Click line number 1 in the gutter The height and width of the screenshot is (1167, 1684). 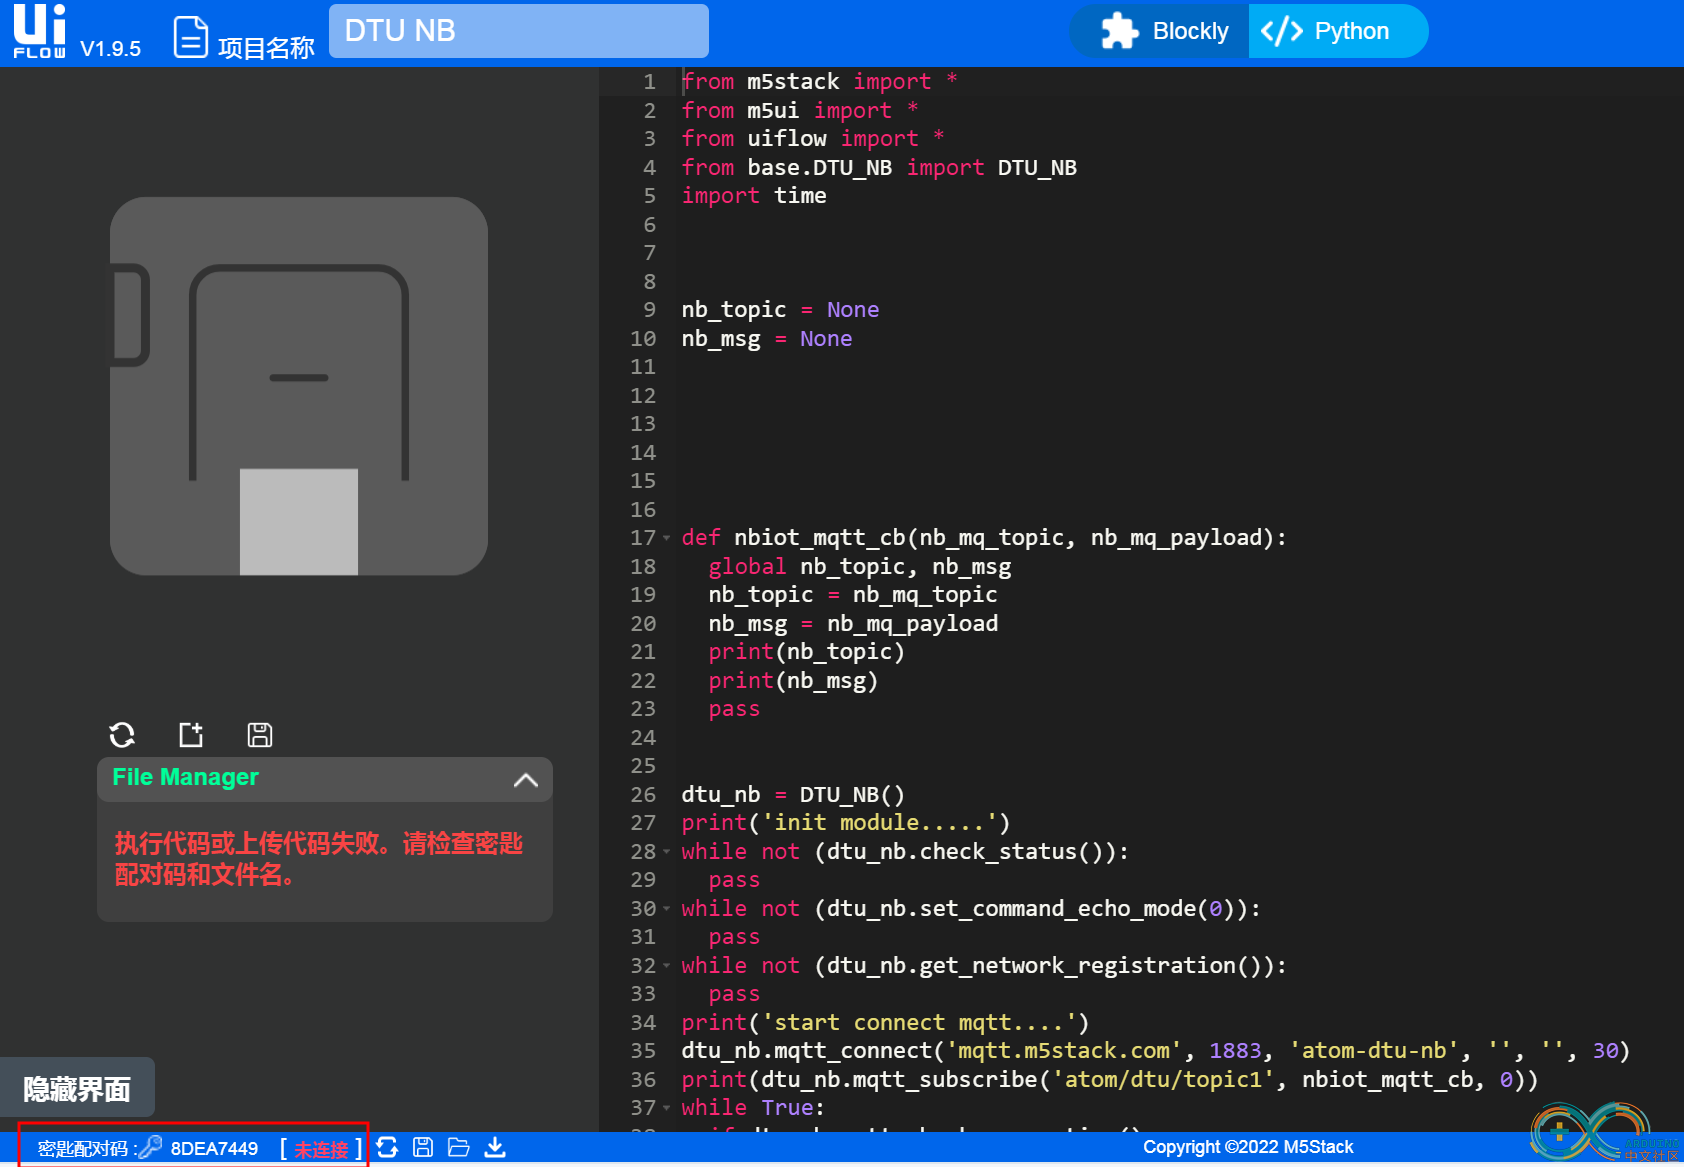pyautogui.click(x=649, y=82)
